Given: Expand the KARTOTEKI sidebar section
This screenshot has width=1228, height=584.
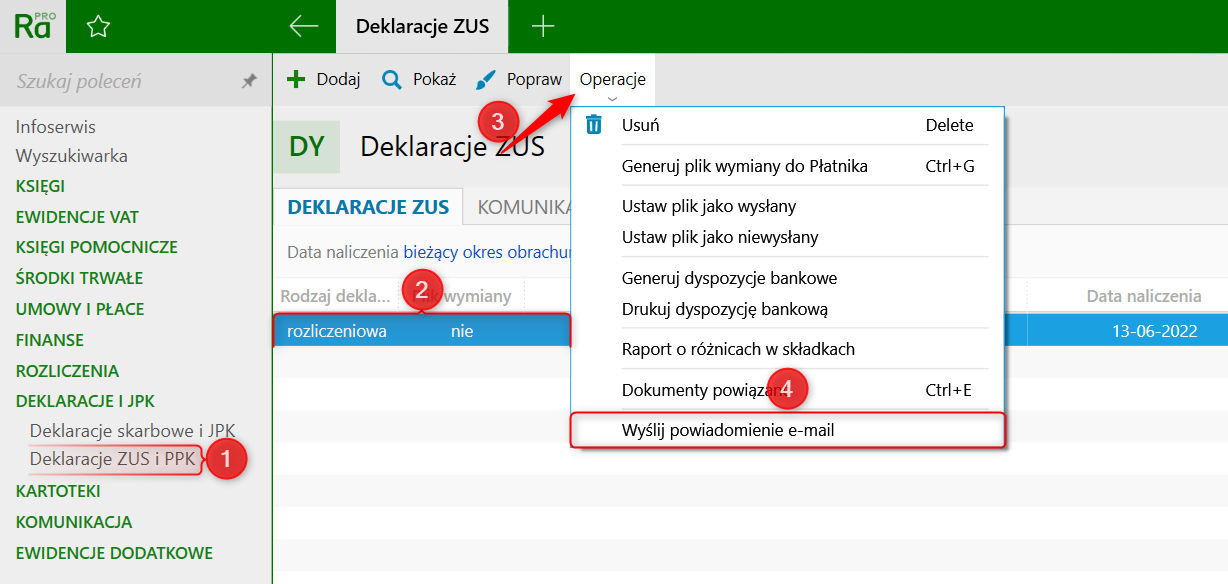Looking at the screenshot, I should pos(58,491).
